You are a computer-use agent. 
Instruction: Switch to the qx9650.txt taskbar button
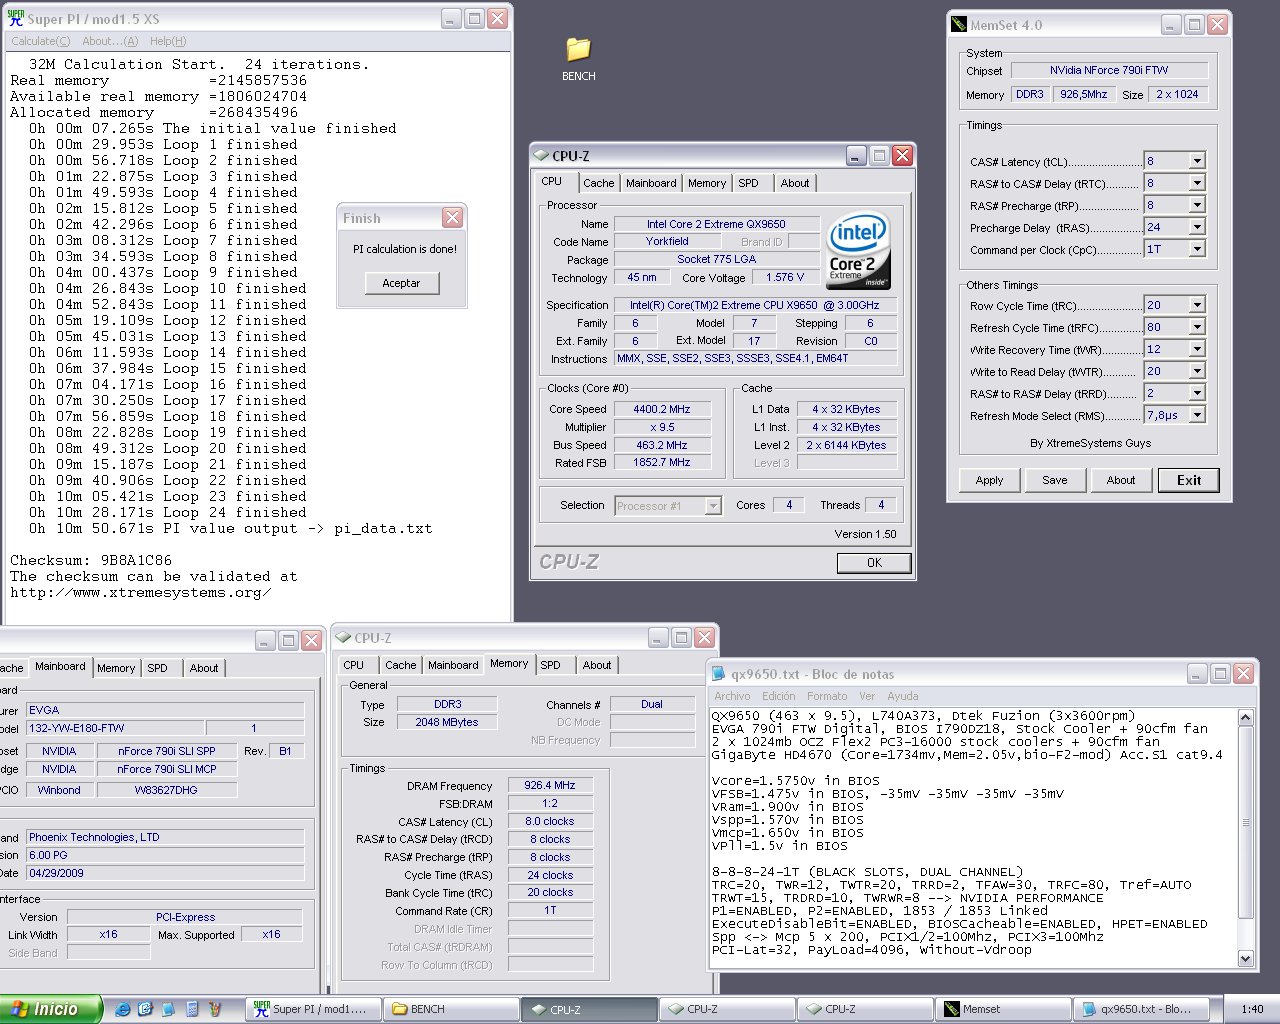point(1140,1009)
